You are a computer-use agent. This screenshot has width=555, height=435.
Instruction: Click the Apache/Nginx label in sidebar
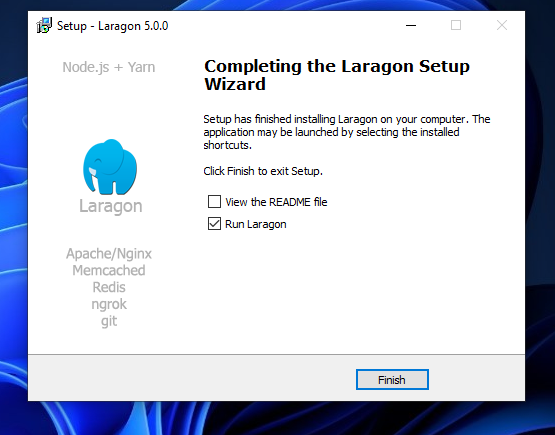[x=109, y=254]
